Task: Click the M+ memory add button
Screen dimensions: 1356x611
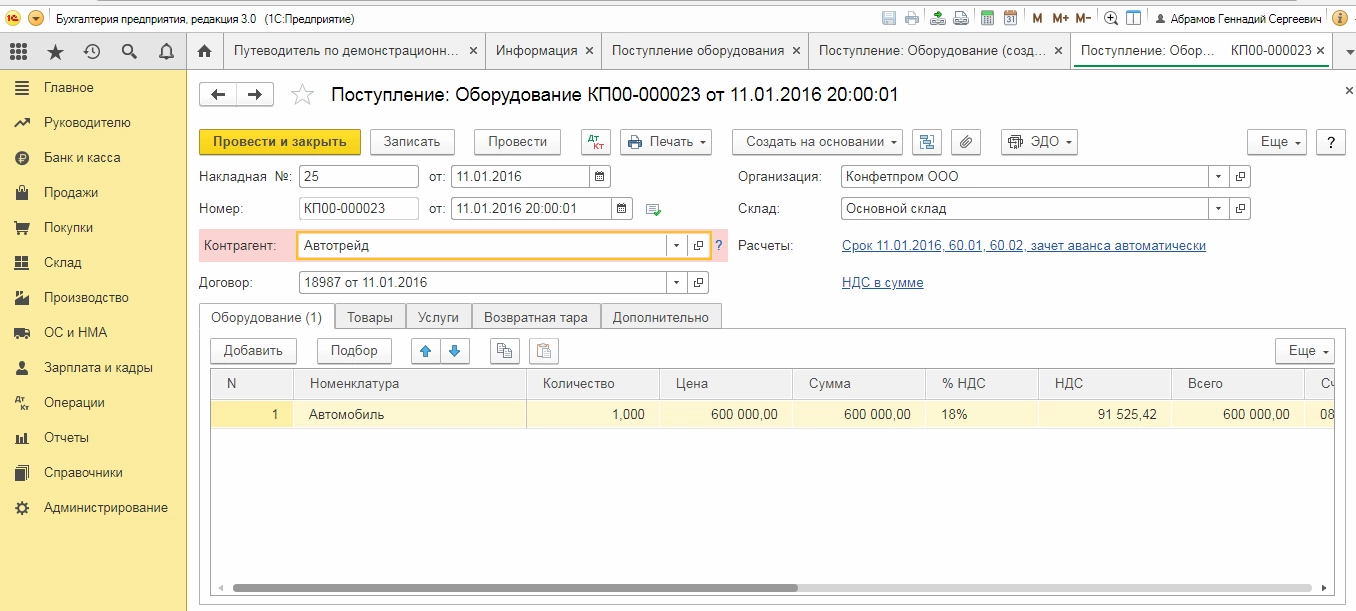Action: point(1060,18)
